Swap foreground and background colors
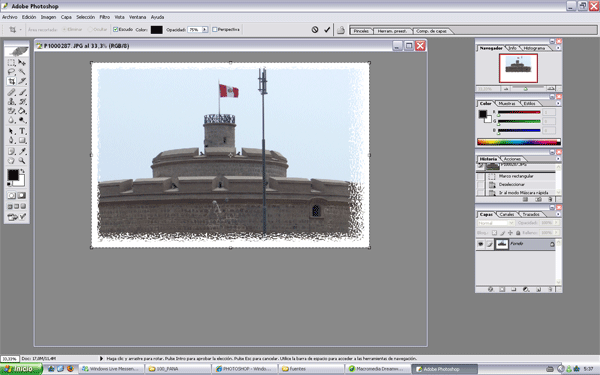The image size is (600, 375). tap(23, 171)
